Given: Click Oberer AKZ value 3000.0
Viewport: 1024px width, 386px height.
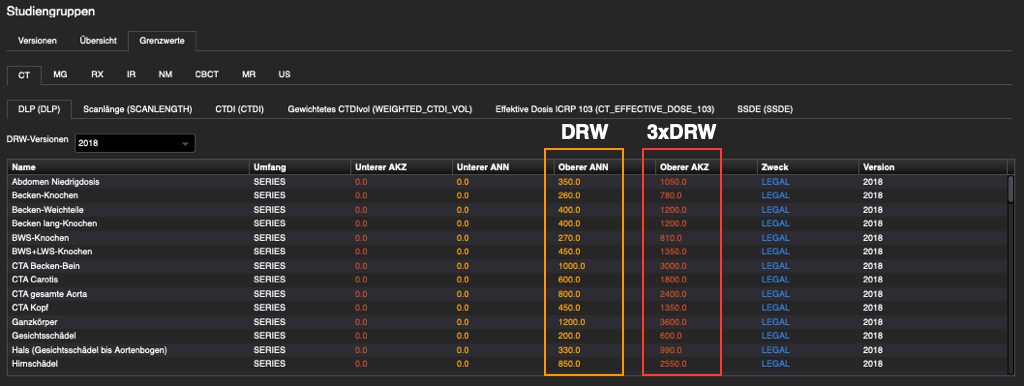Looking at the screenshot, I should [x=673, y=266].
